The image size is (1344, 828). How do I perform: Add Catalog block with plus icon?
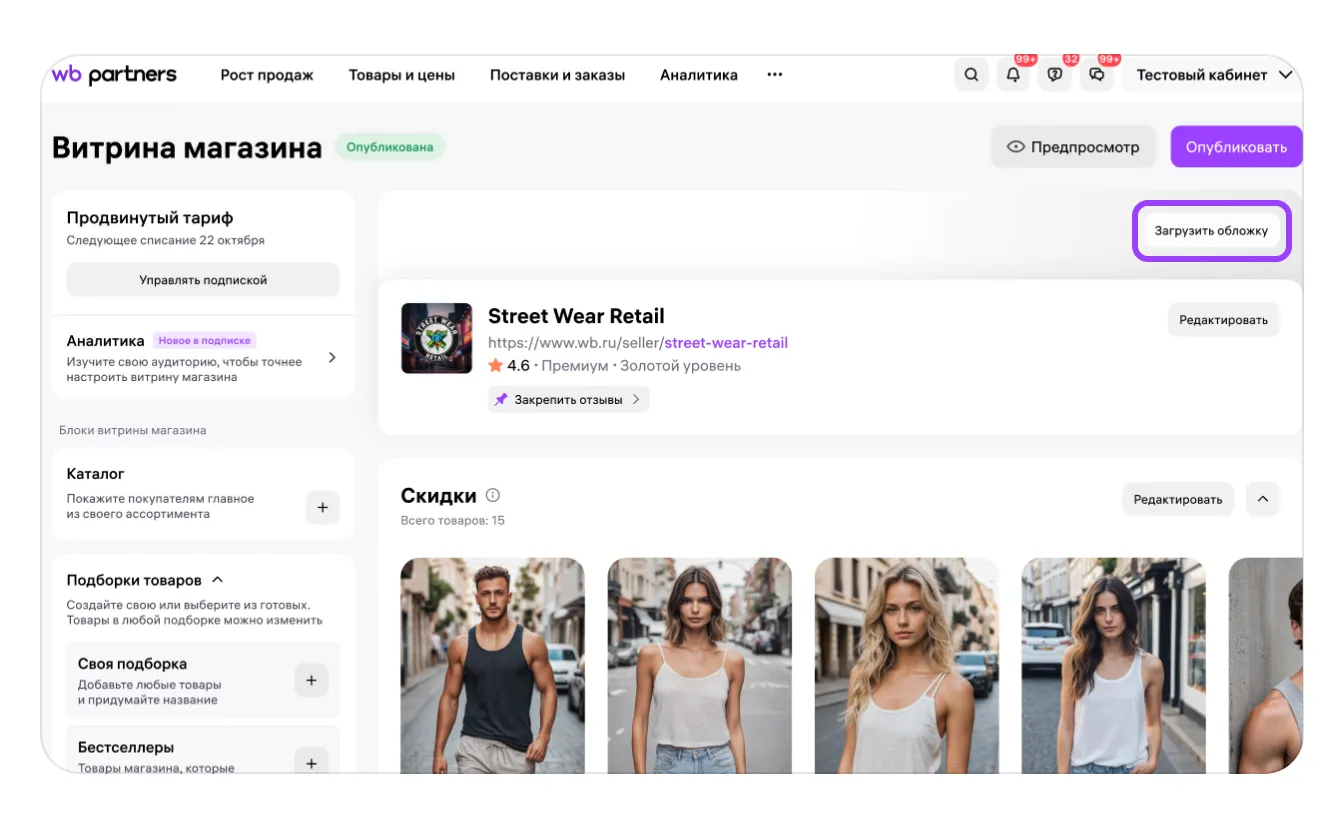click(x=322, y=507)
